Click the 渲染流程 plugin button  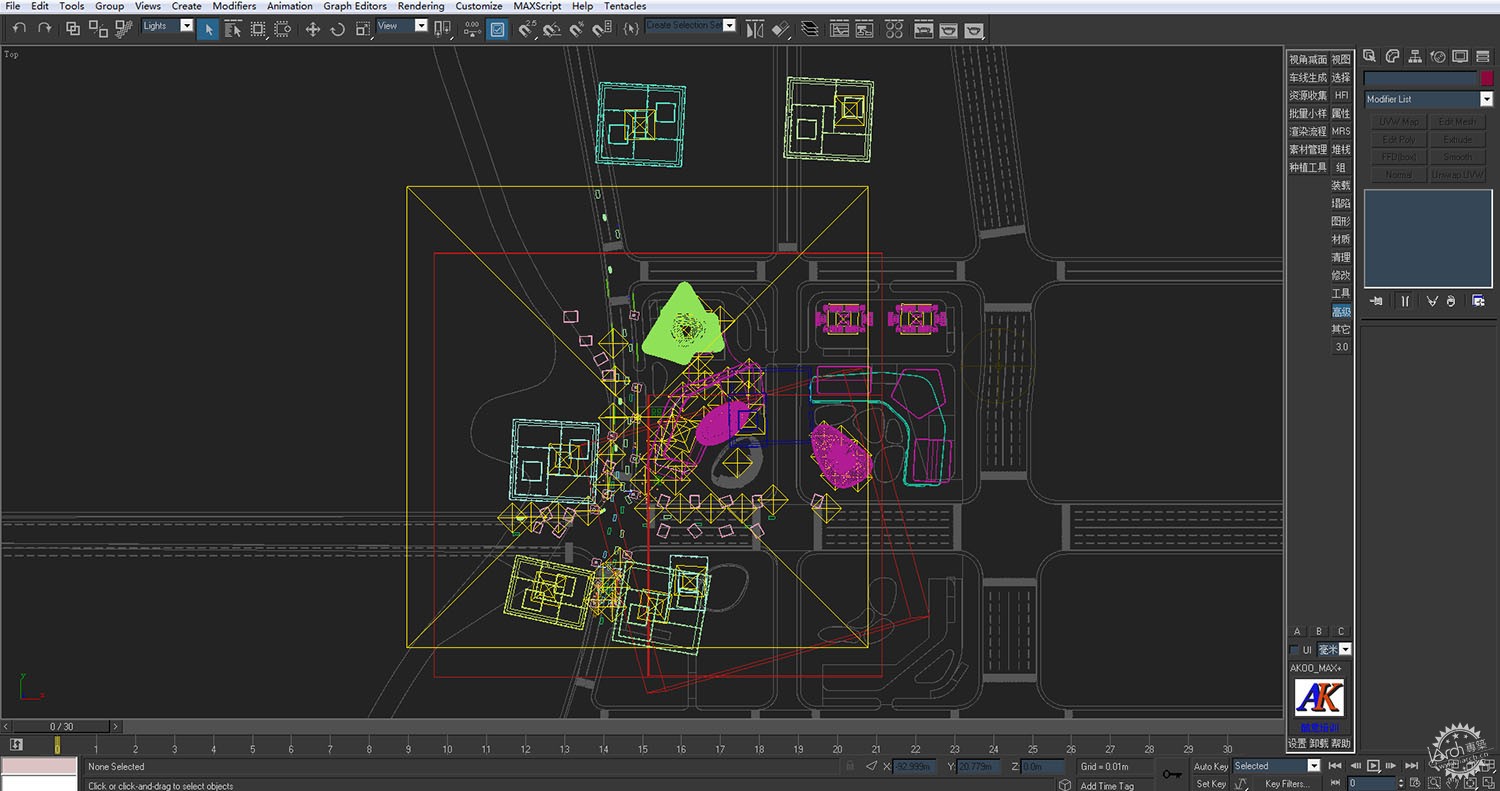pyautogui.click(x=1308, y=132)
